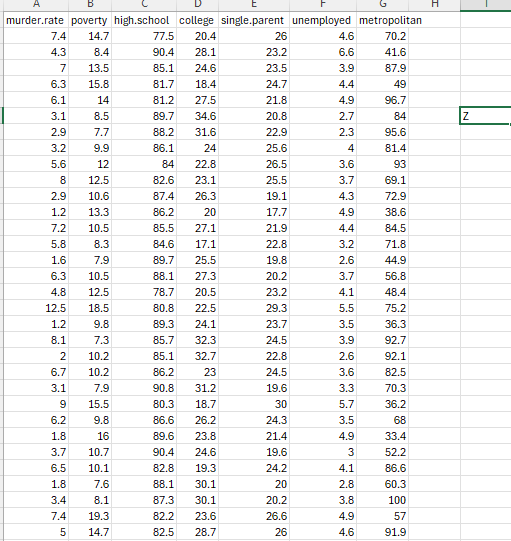The width and height of the screenshot is (511, 541).
Task: Click the cell with value 44.9
Action: pyautogui.click(x=383, y=260)
